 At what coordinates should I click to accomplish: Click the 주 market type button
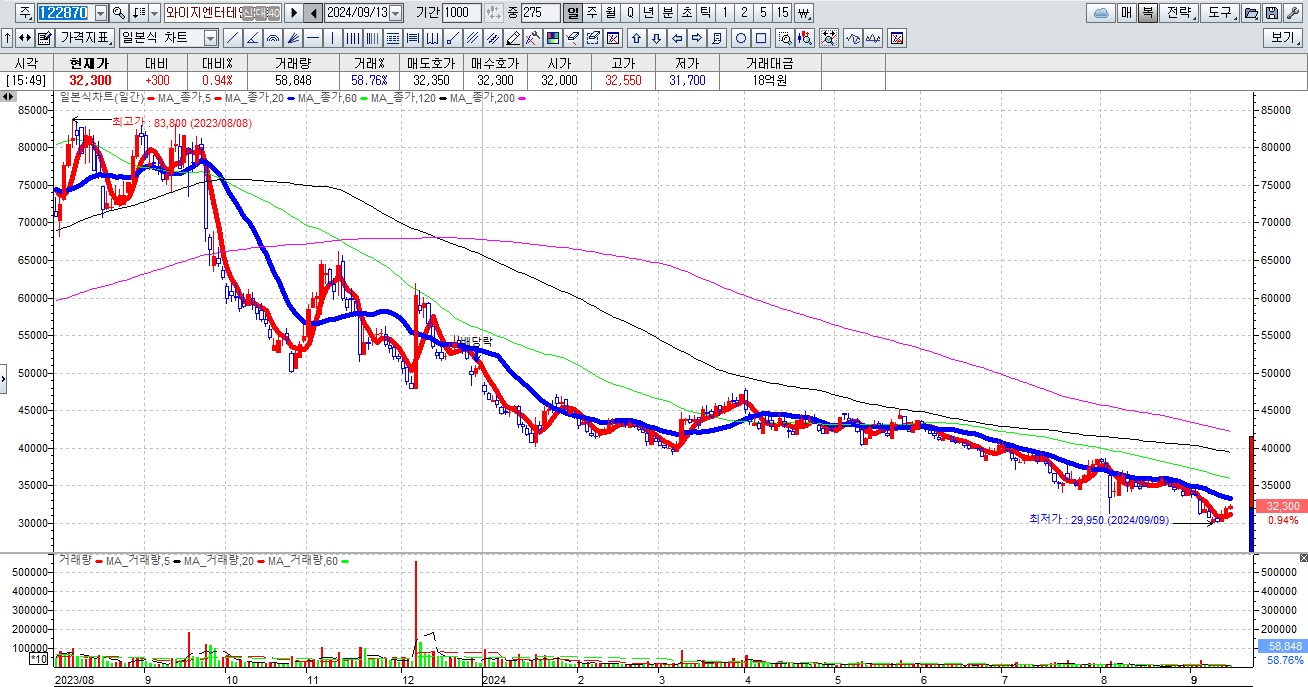[x=26, y=13]
